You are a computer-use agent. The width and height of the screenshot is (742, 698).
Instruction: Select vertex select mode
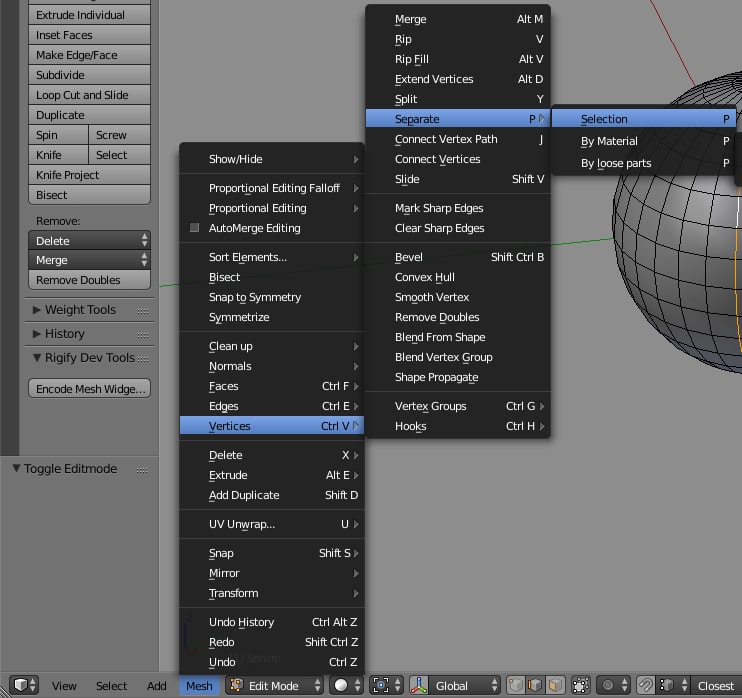[516, 685]
